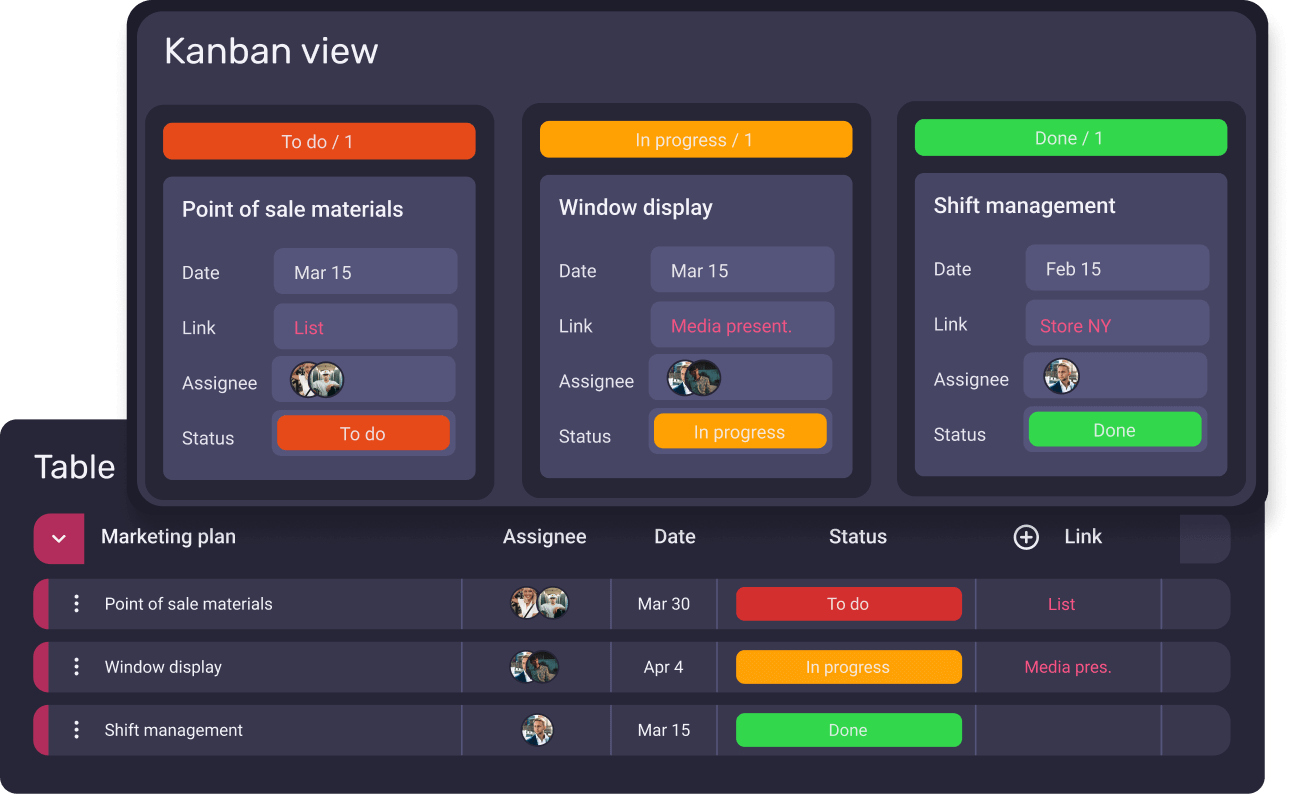Select the To do / 1 column header
The image size is (1291, 794).
(x=318, y=142)
